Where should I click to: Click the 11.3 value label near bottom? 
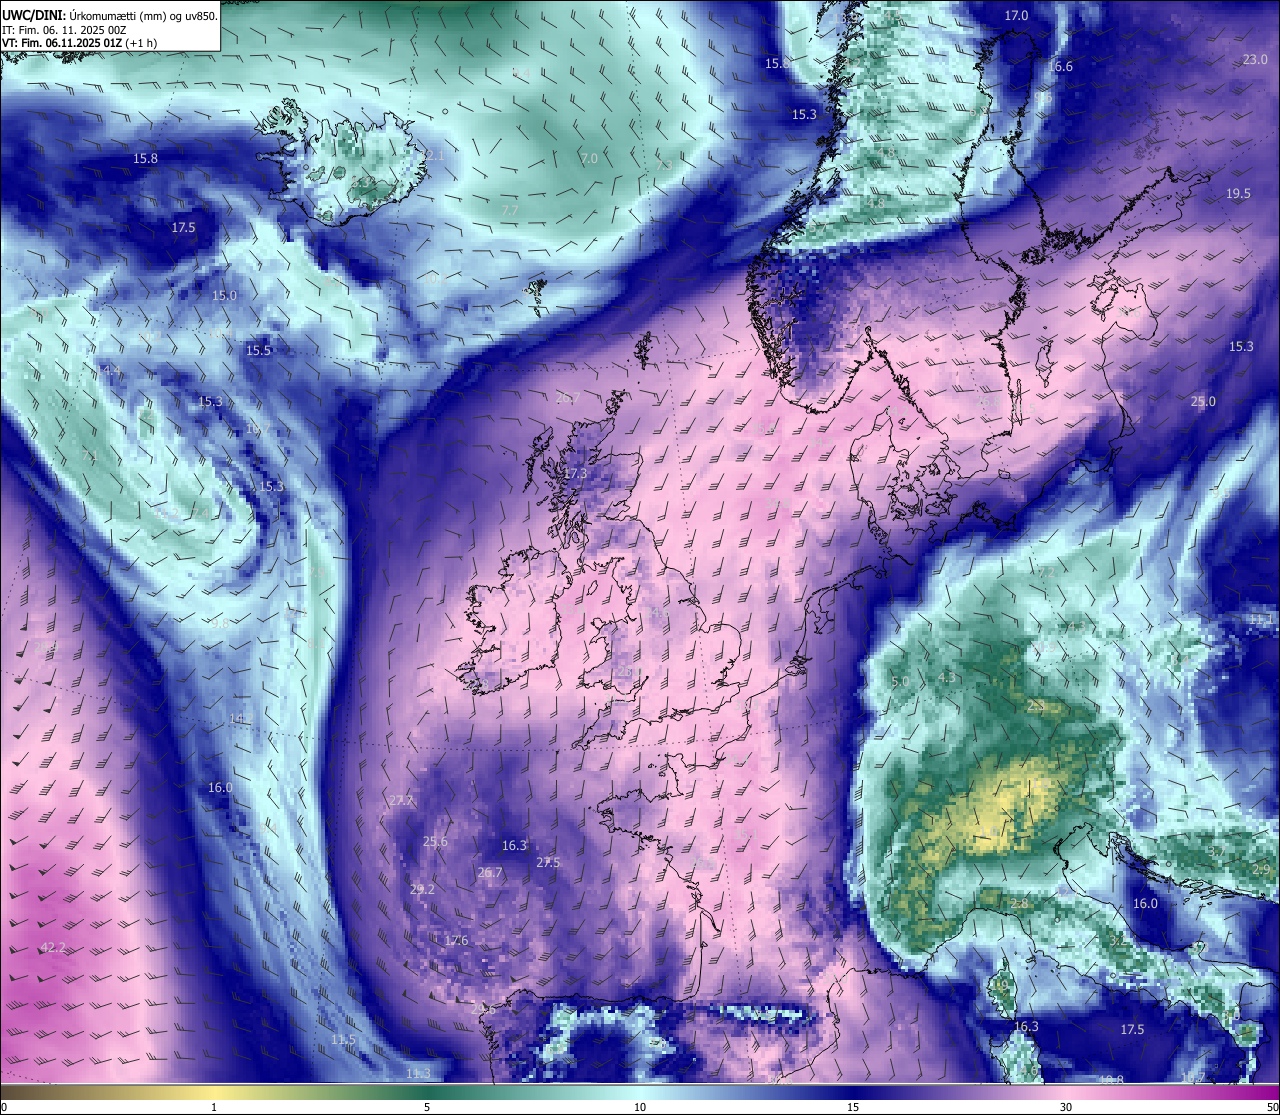pos(418,1073)
